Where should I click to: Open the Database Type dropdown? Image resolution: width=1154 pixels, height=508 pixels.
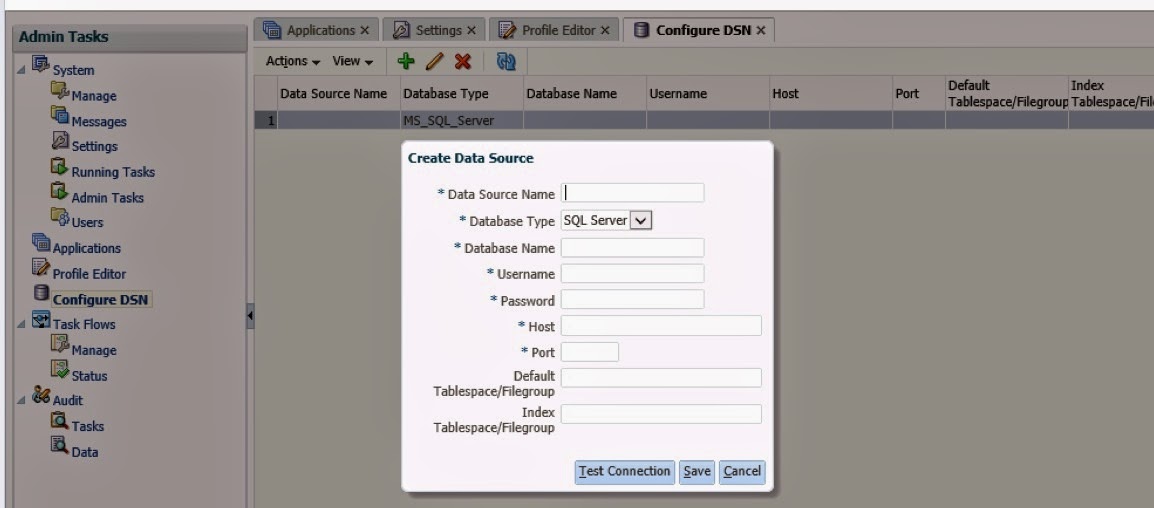click(x=641, y=220)
